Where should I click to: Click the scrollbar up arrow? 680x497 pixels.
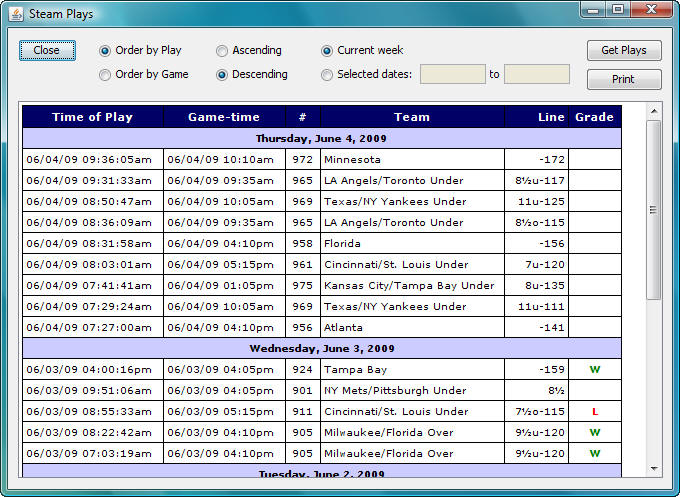[654, 111]
